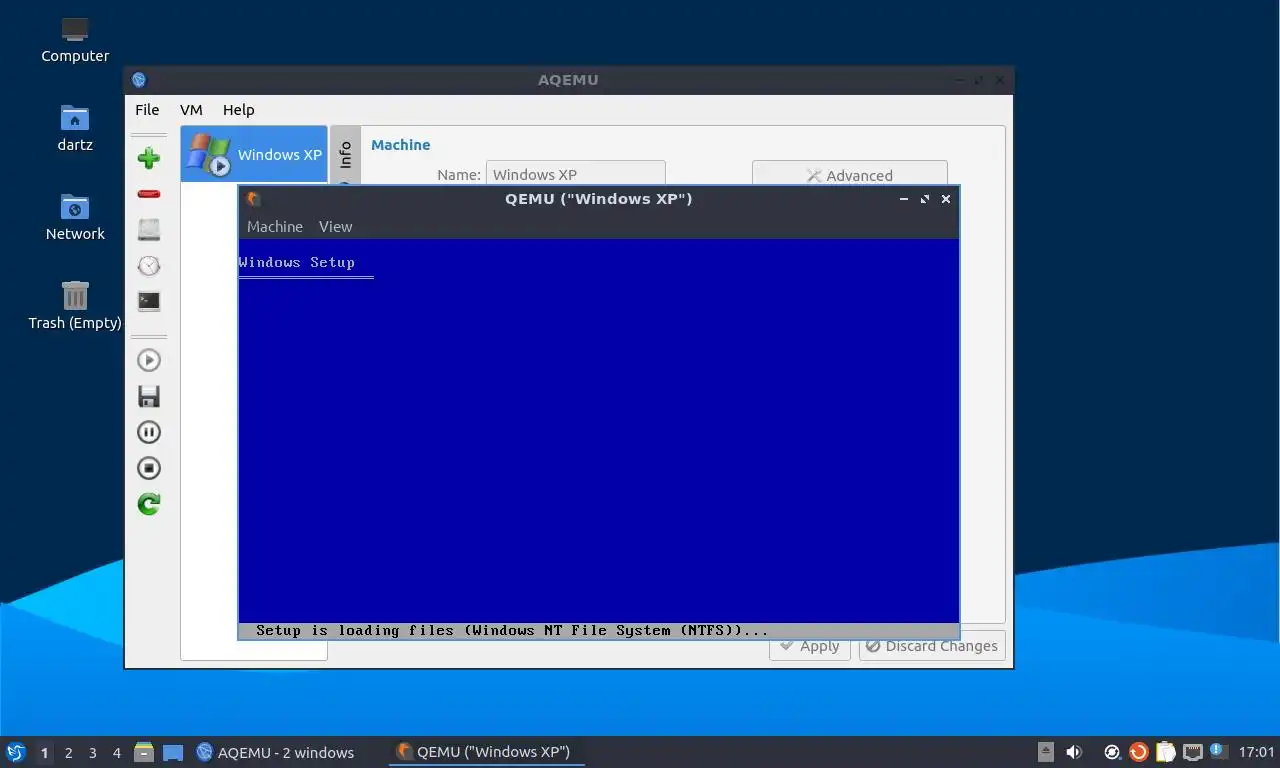This screenshot has width=1280, height=768.
Task: Click the machine Name input field
Action: 575,173
